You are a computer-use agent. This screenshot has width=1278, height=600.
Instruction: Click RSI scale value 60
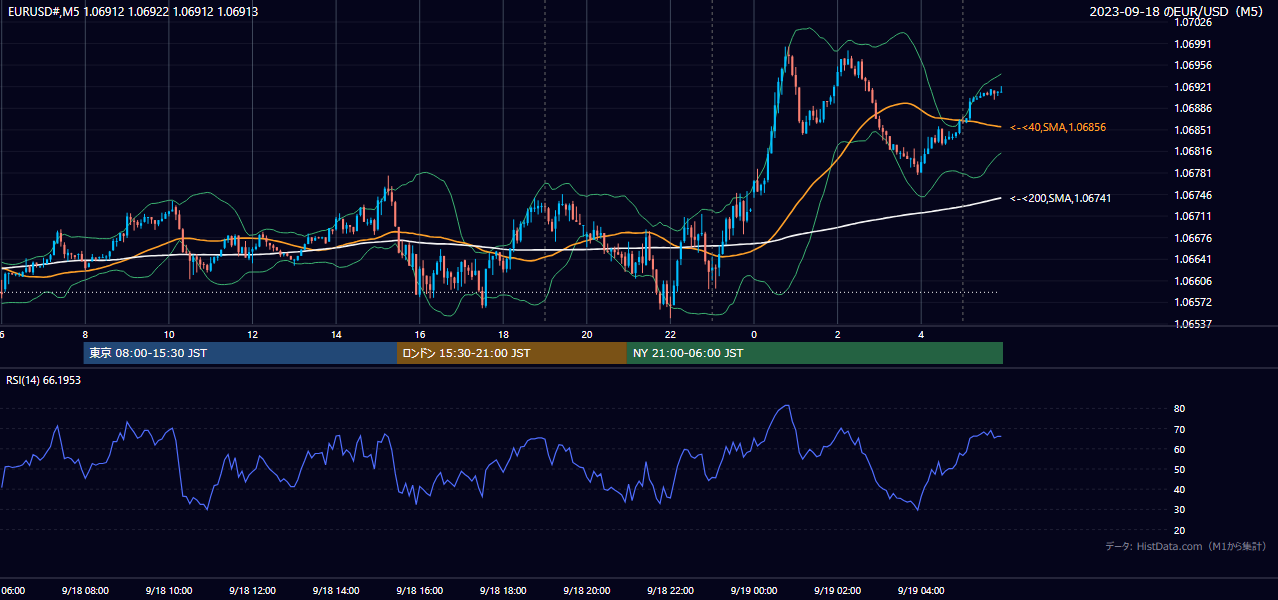coord(1179,449)
